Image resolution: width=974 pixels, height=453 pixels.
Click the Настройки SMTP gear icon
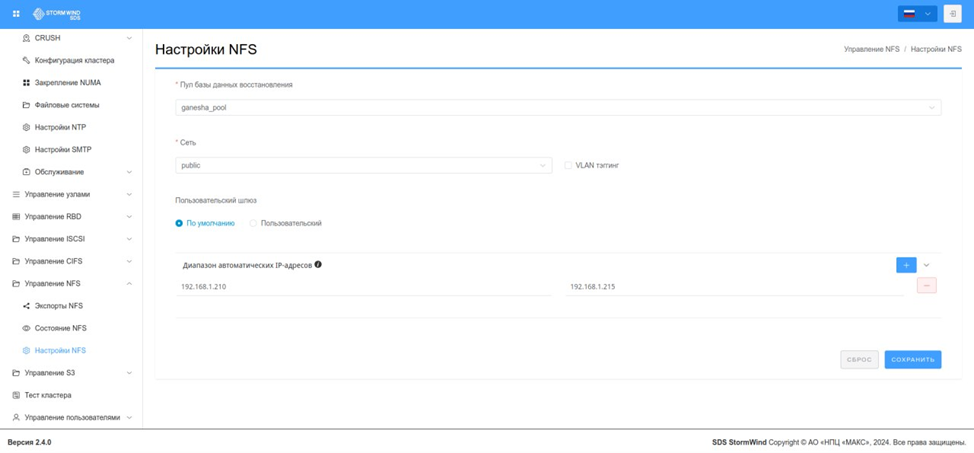click(x=26, y=150)
